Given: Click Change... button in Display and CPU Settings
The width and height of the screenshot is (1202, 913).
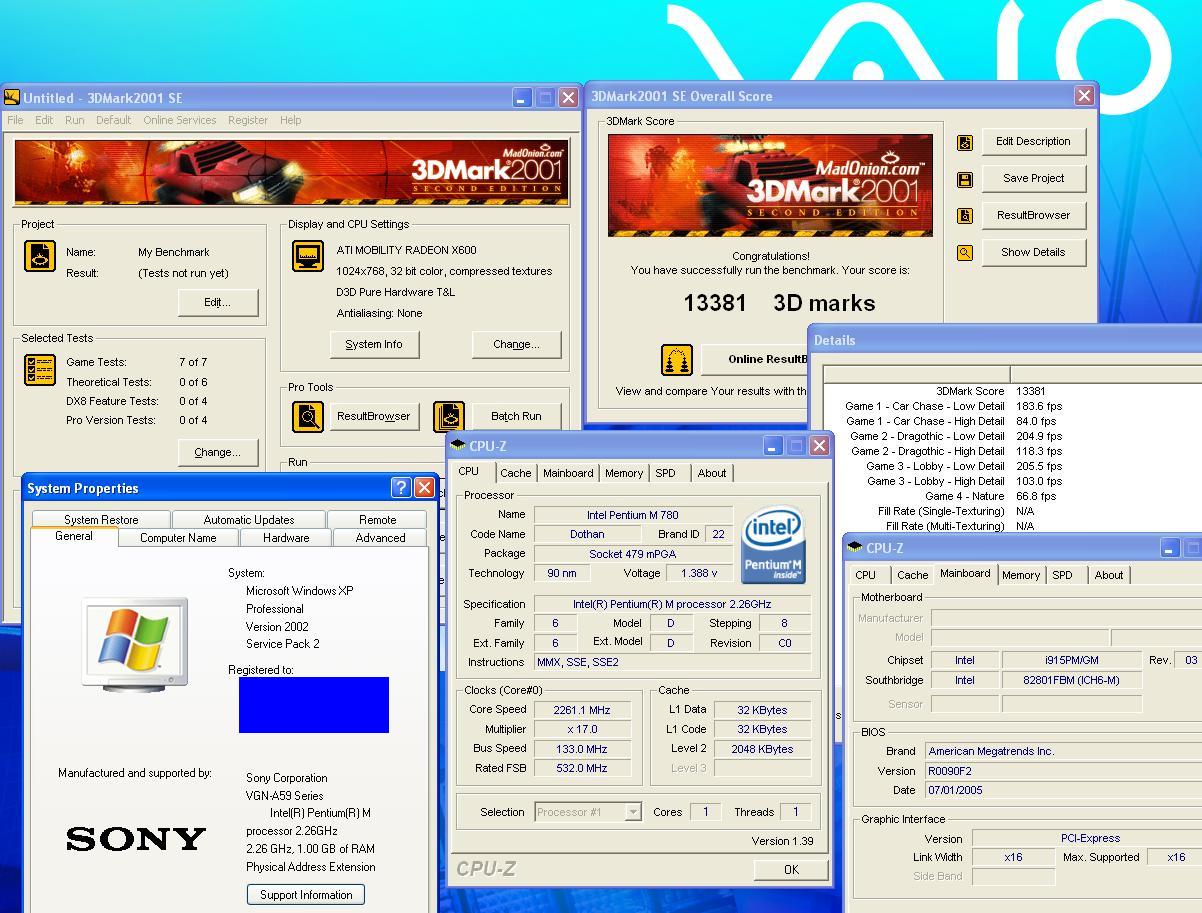Looking at the screenshot, I should point(516,344).
